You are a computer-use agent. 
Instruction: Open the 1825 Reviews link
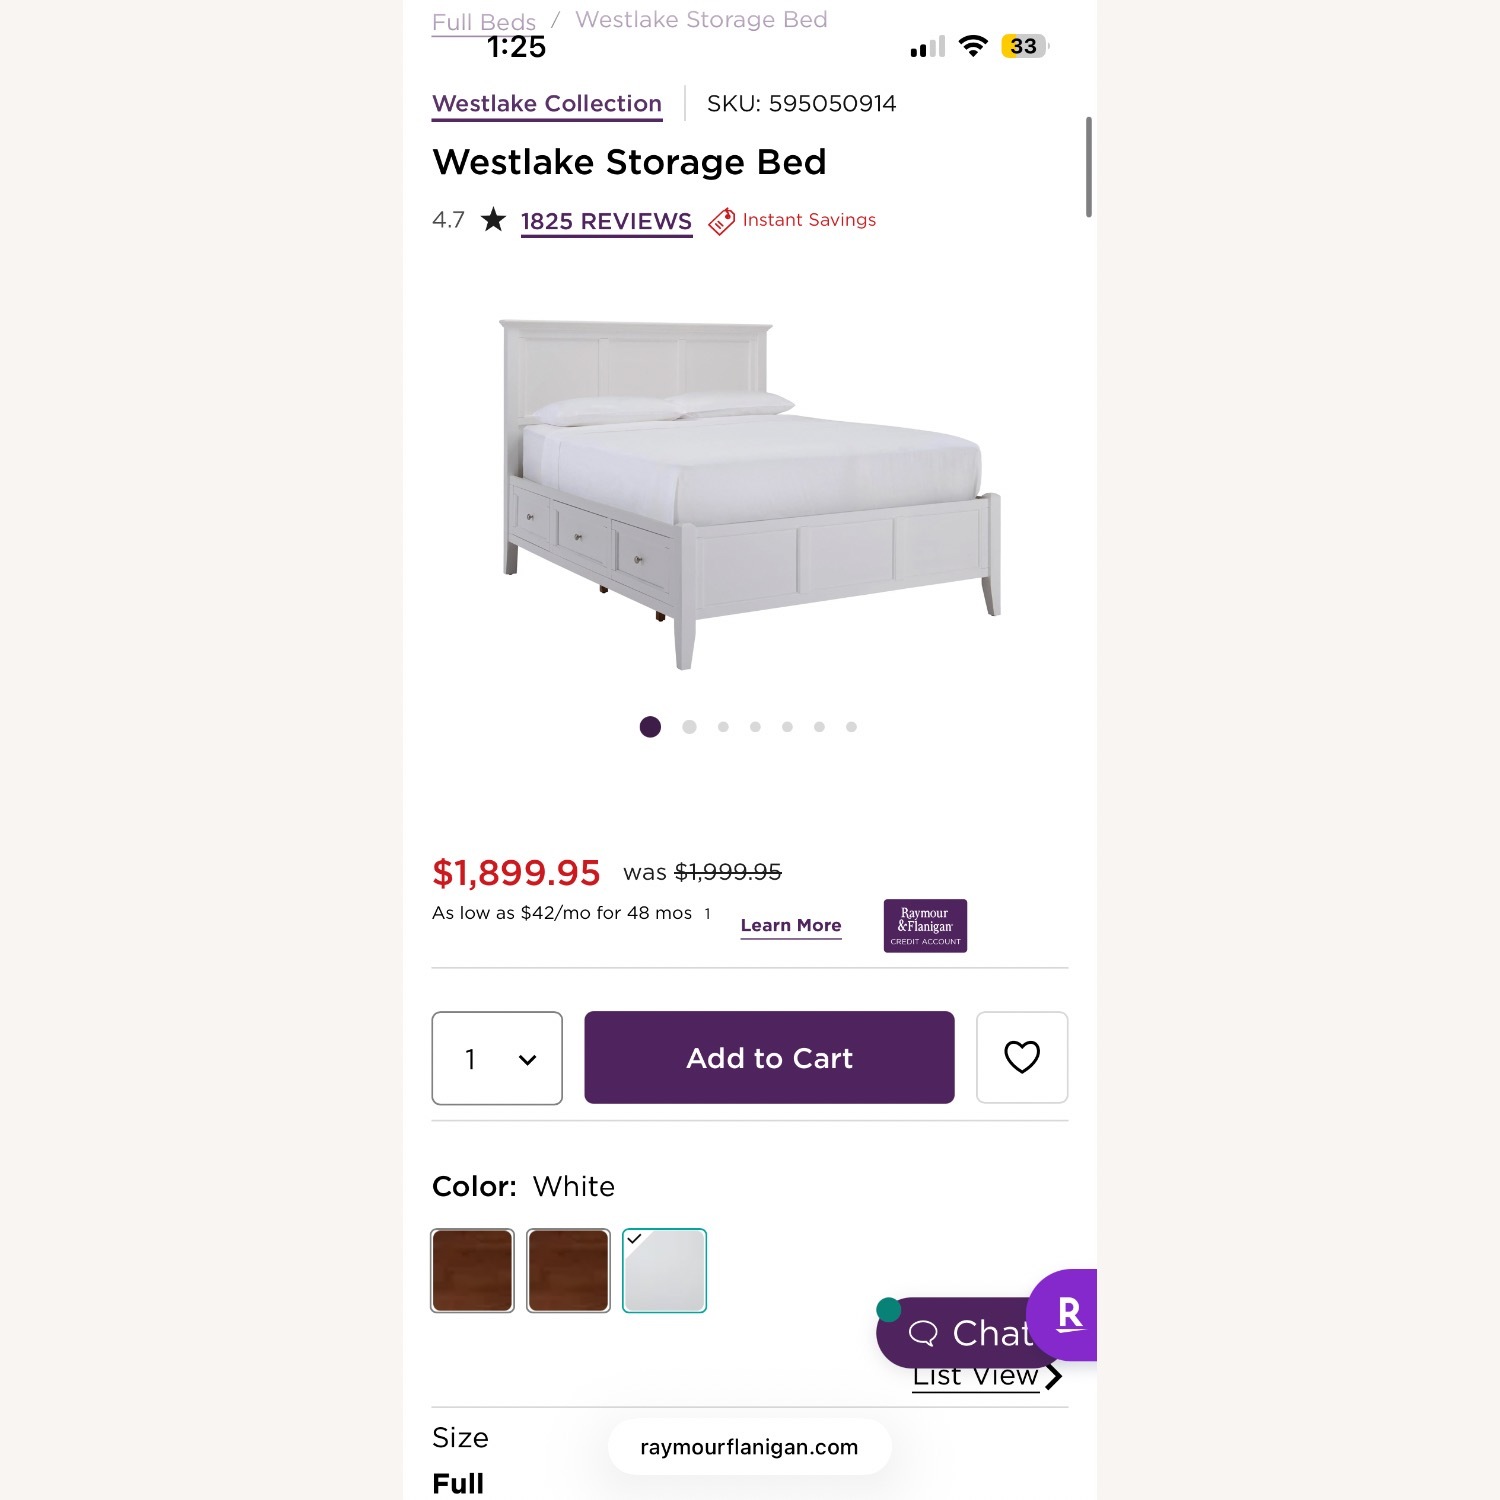[x=605, y=221]
